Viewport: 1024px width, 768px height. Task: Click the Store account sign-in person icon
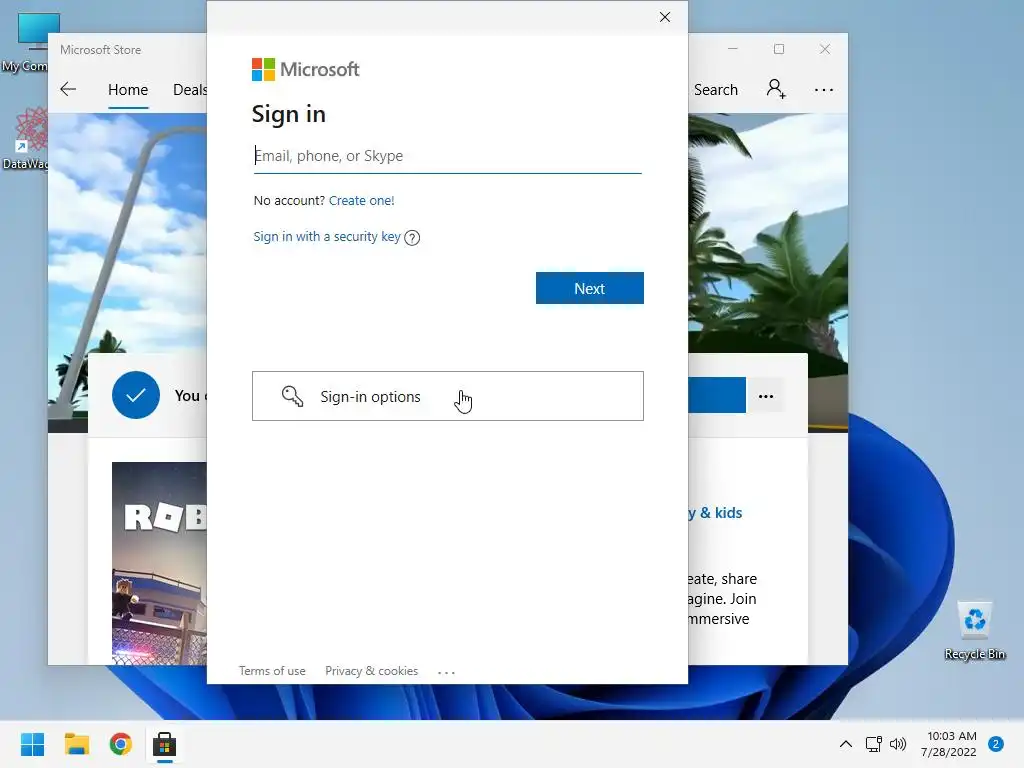tap(776, 89)
